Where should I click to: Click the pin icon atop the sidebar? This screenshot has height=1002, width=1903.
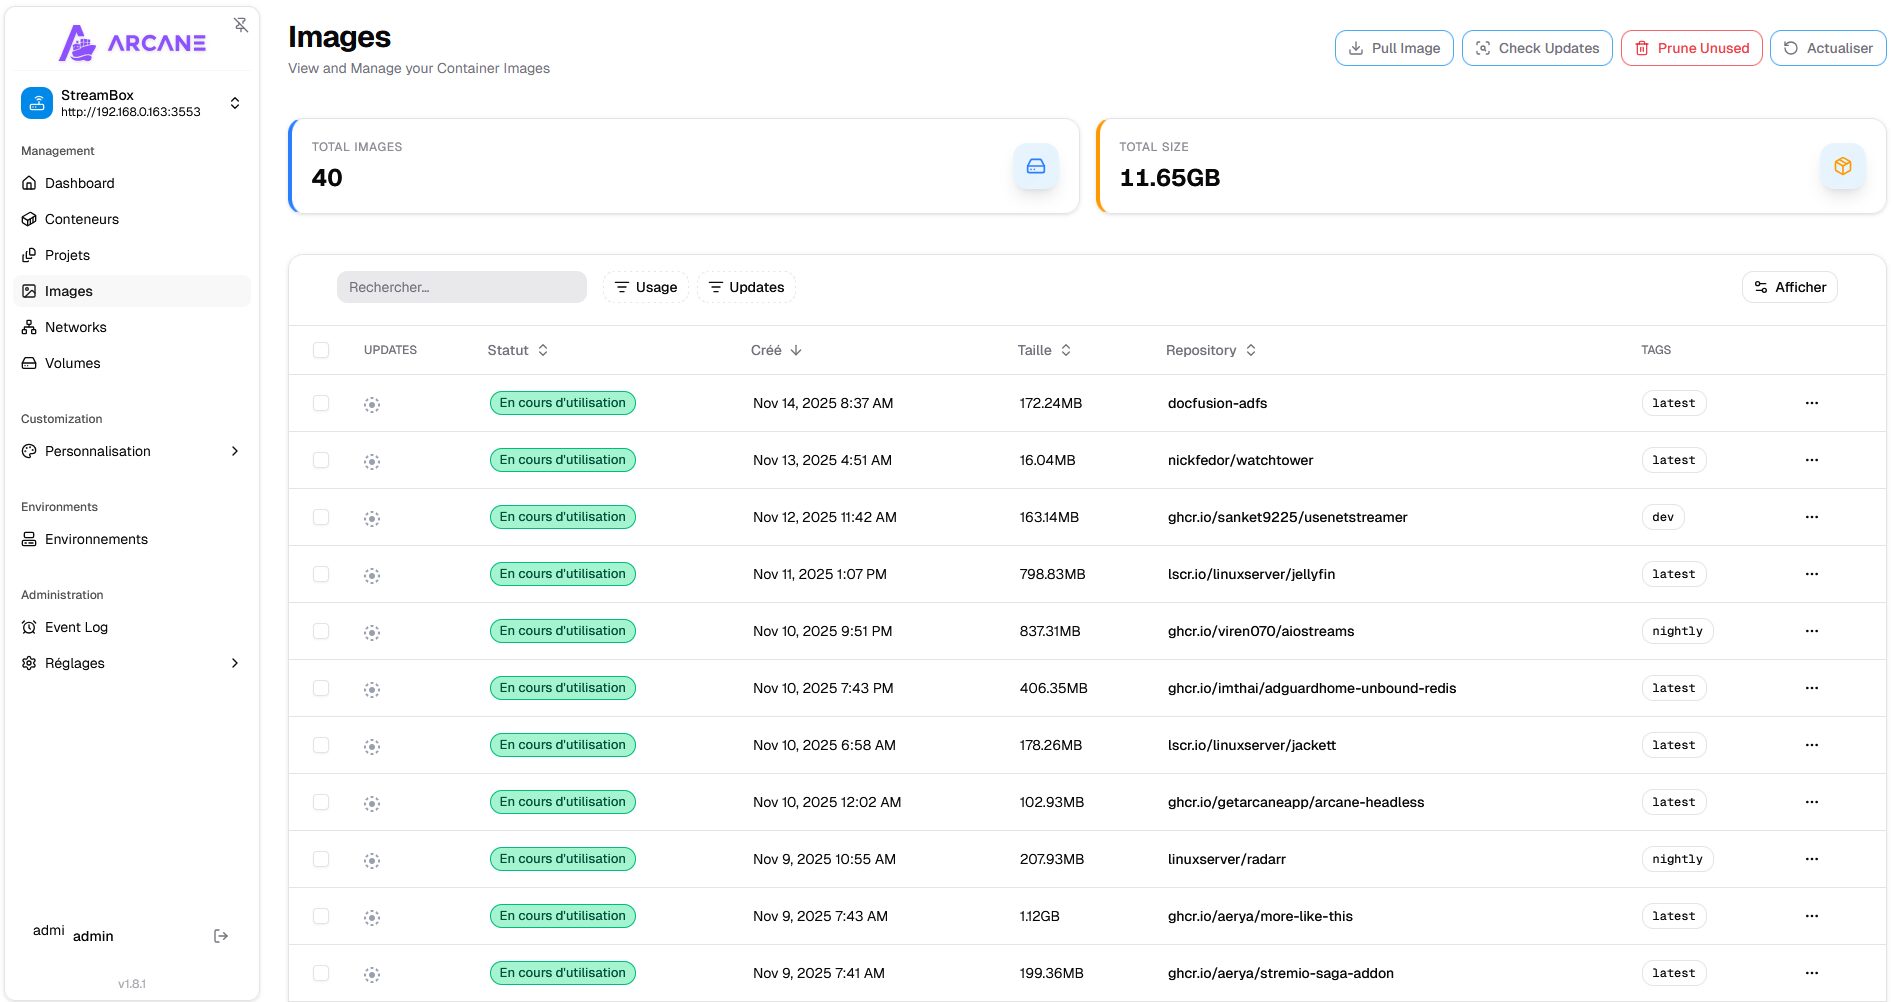(241, 25)
